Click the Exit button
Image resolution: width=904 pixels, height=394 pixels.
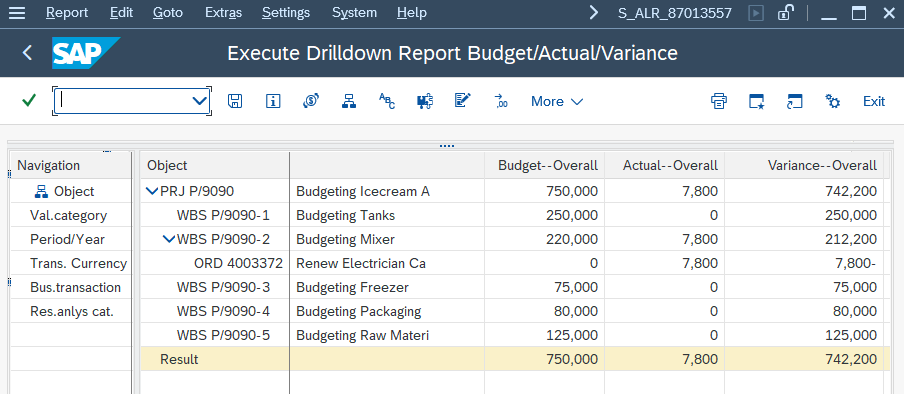[873, 101]
